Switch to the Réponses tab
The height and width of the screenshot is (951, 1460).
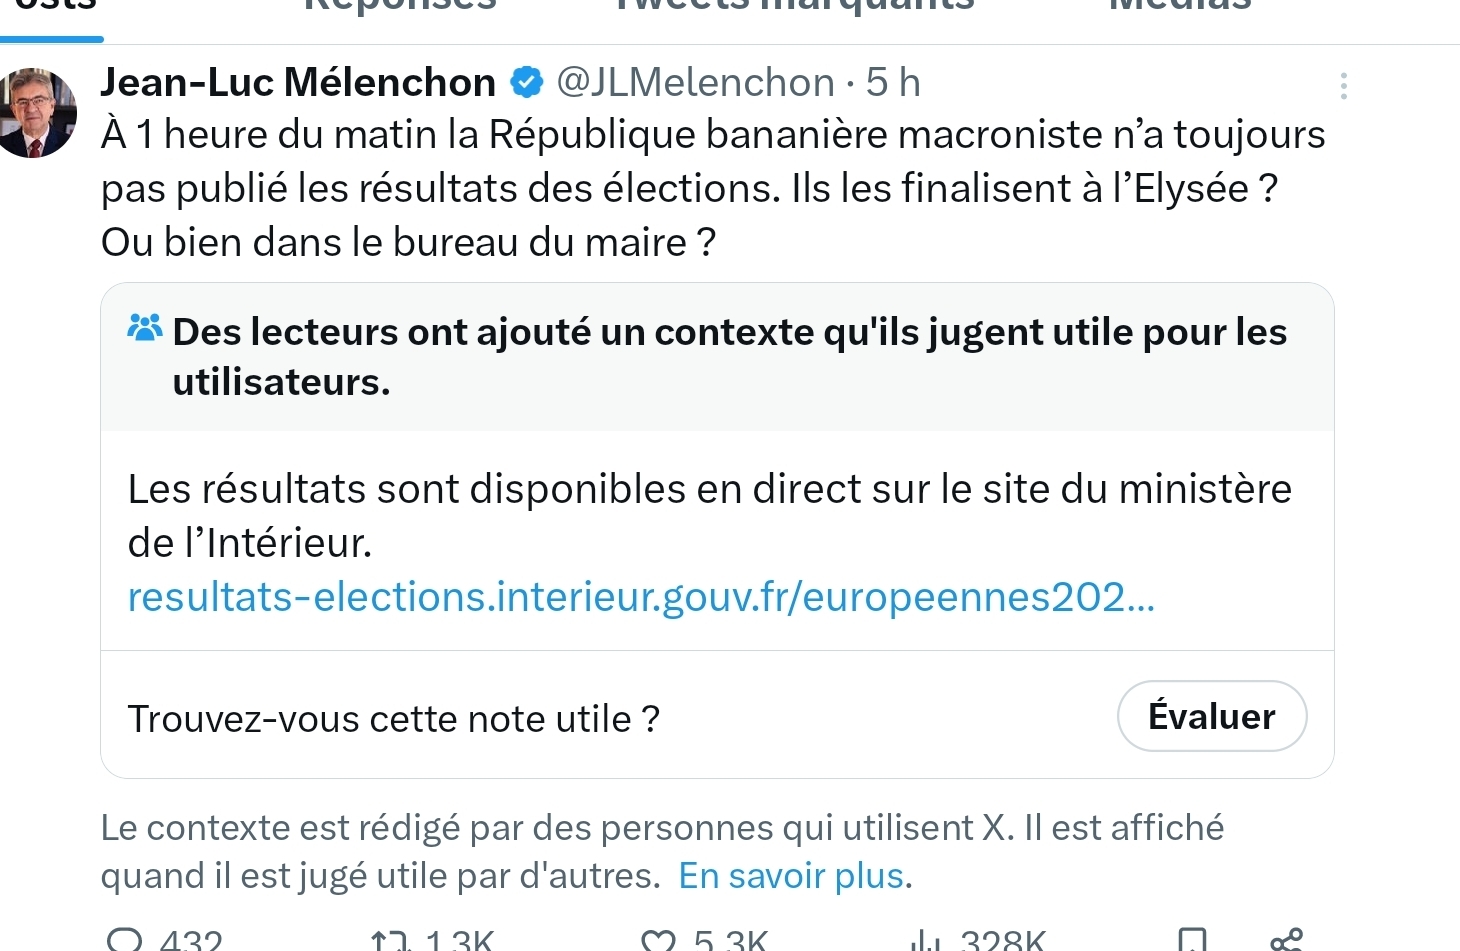[x=400, y=6]
